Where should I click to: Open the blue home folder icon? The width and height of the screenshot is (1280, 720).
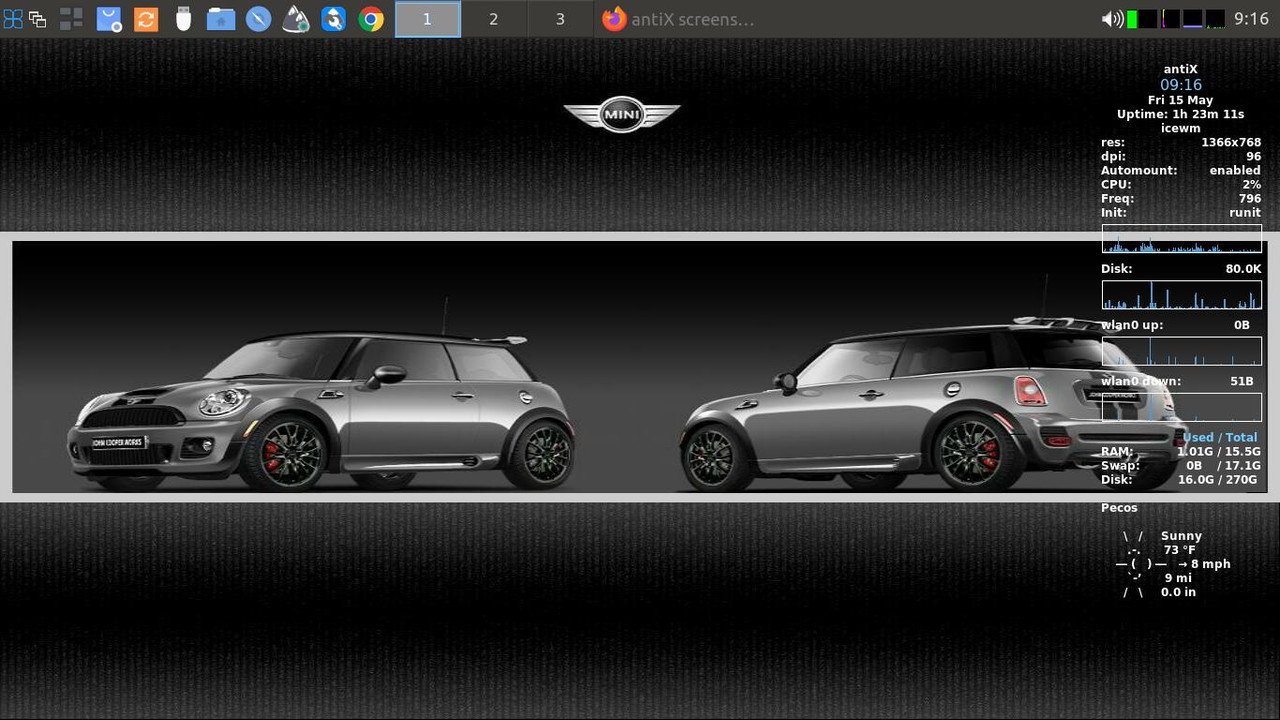click(221, 19)
